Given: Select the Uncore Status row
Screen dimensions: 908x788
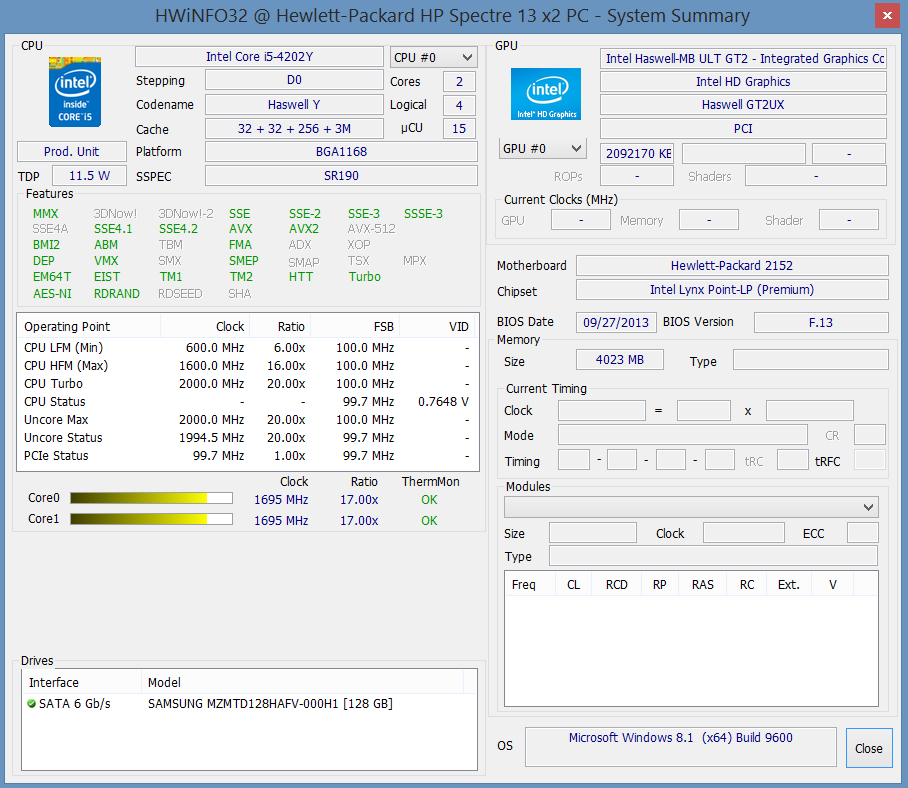Looking at the screenshot, I should (x=247, y=438).
